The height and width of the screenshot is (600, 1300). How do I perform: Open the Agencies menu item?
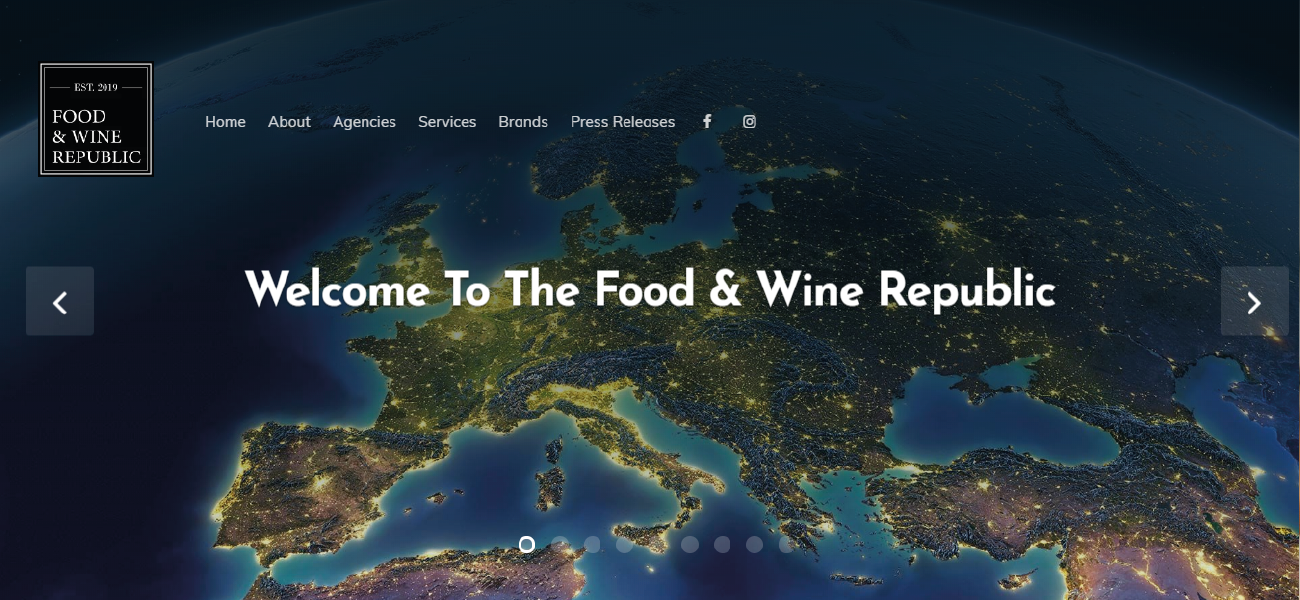tap(364, 121)
